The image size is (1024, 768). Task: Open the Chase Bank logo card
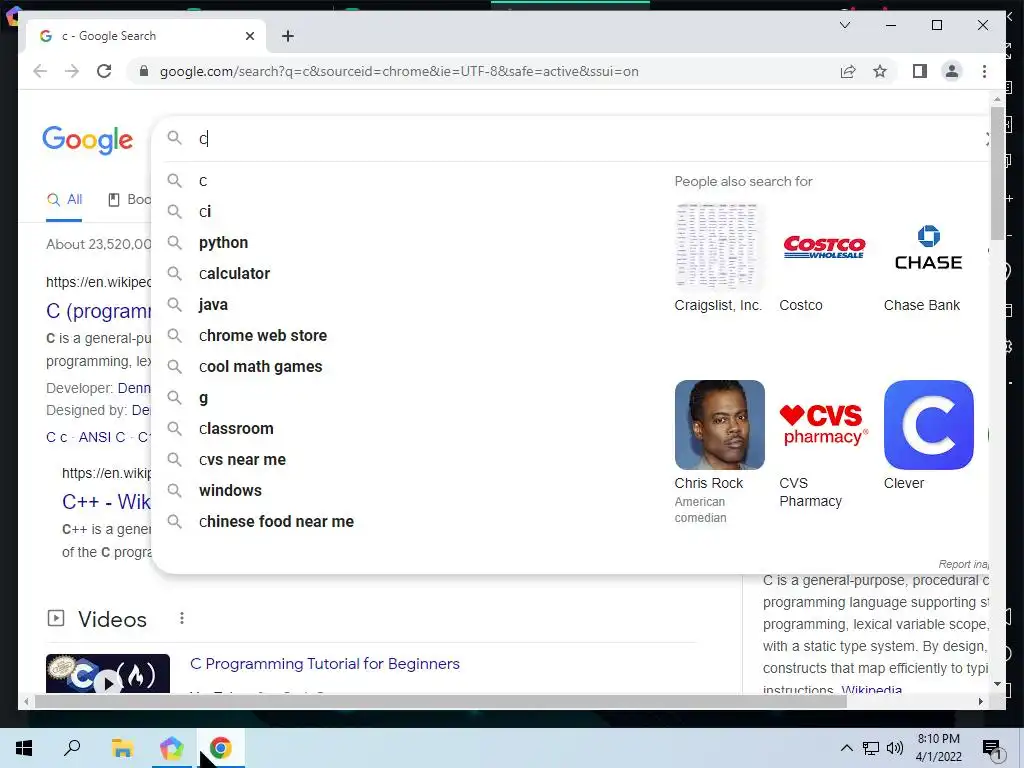(929, 248)
